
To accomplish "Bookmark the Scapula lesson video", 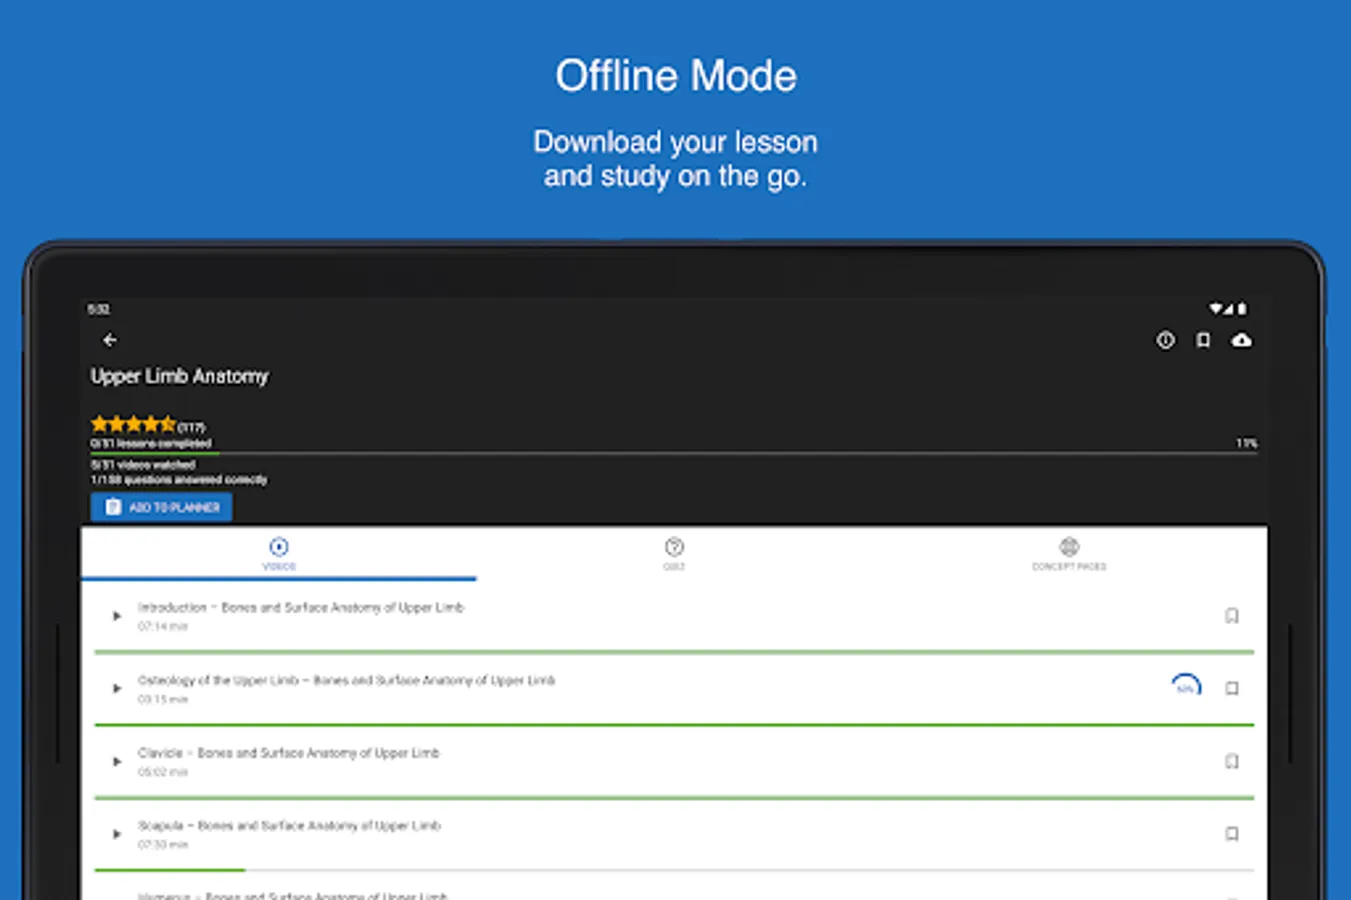I will (1232, 834).
